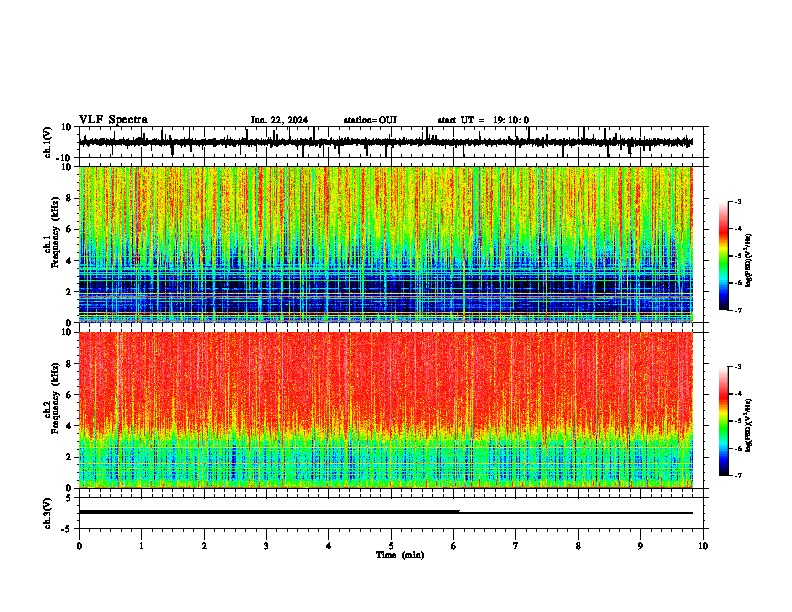Click inside the red ch.2 spectrogram

(385, 410)
